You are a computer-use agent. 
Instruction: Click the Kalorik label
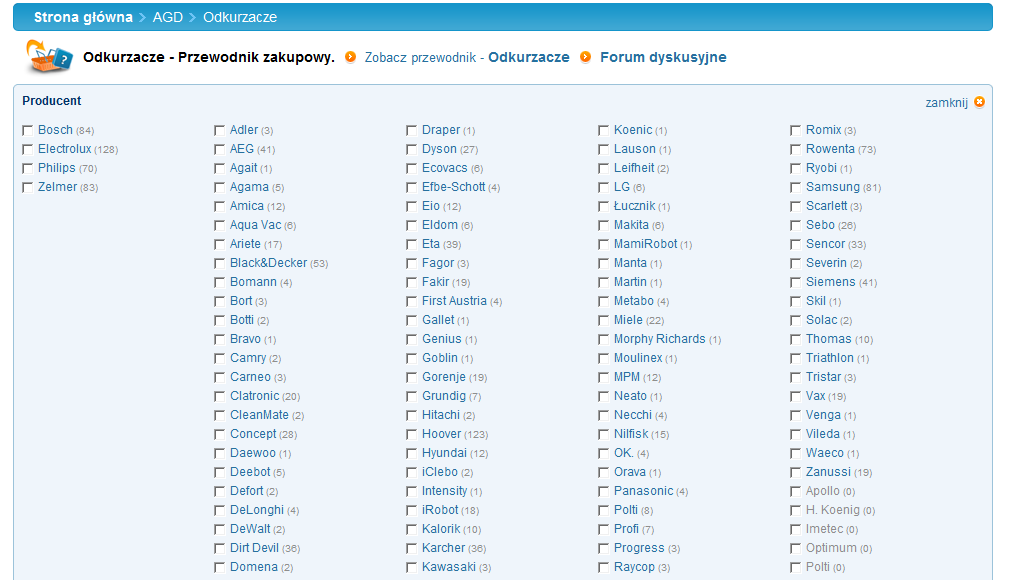coord(441,529)
